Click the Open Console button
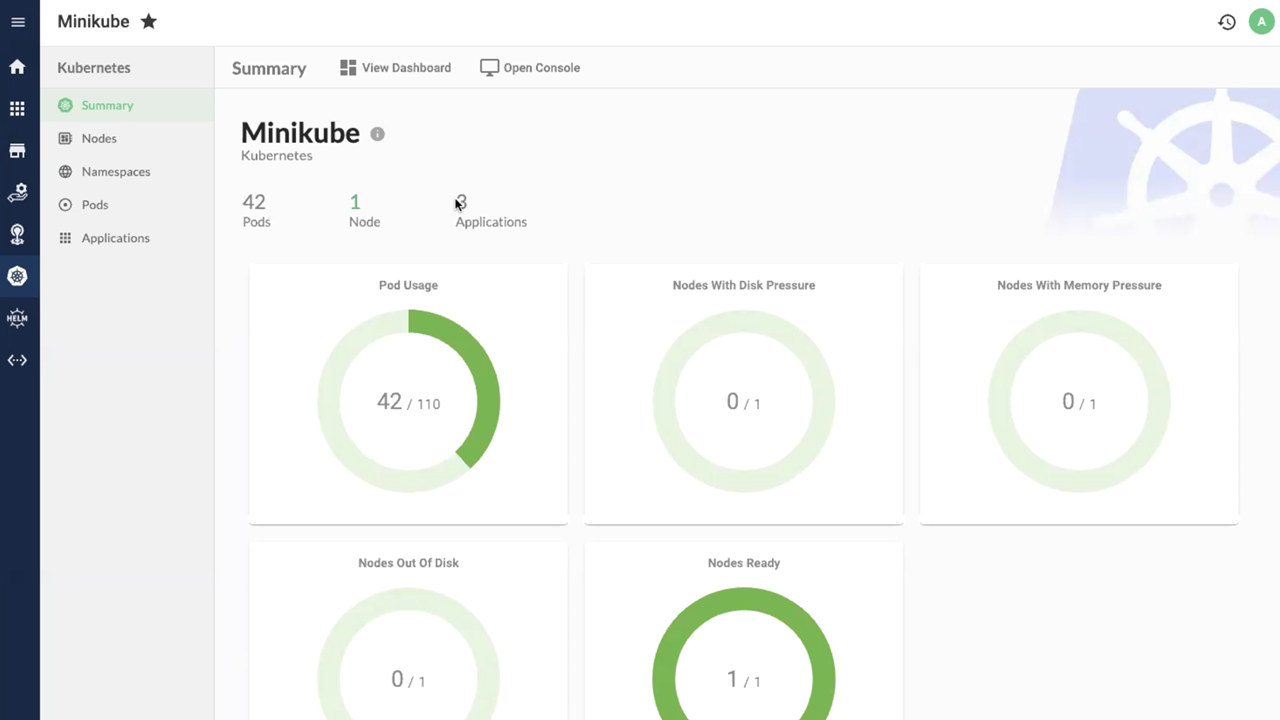 pos(530,68)
